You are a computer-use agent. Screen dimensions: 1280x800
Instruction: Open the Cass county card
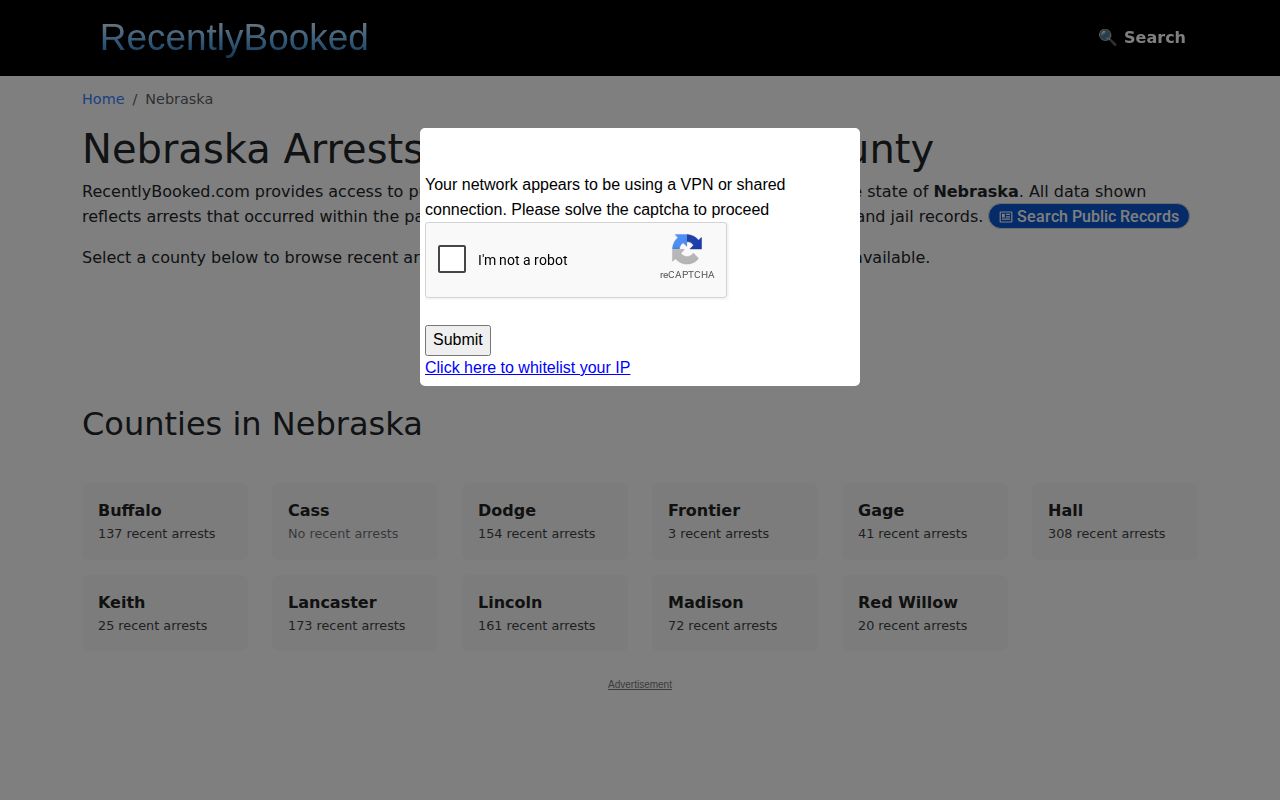tap(355, 521)
